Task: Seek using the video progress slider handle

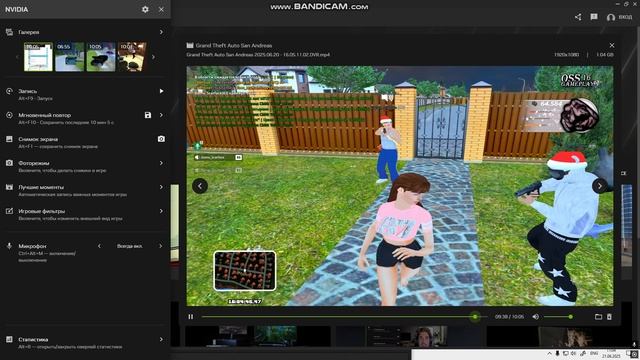Action: tap(475, 317)
